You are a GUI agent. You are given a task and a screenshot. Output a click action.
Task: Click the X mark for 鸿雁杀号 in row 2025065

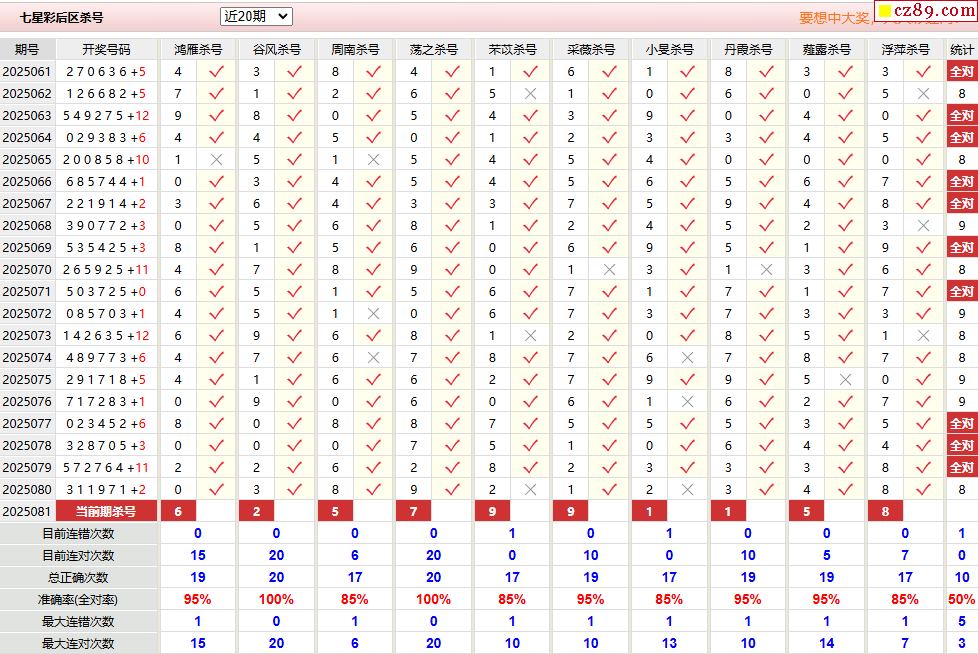point(216,160)
